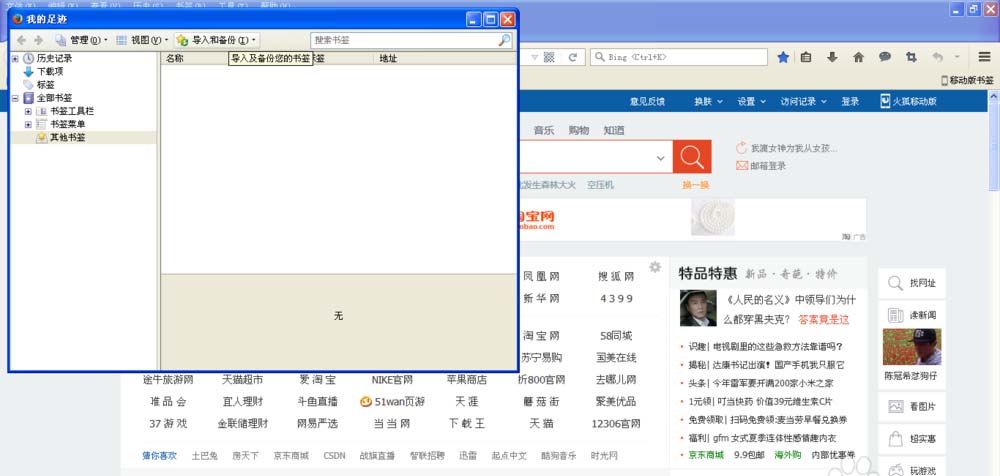Click the 看图片 sidebar button

click(x=912, y=407)
